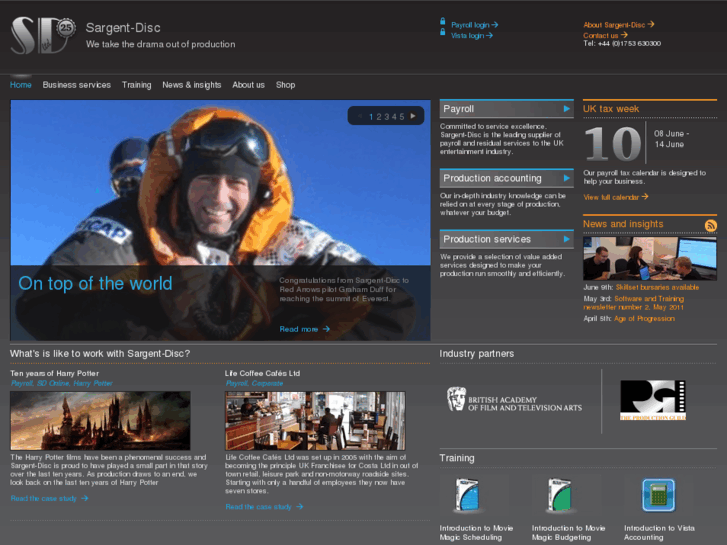Click the Production Guild partner logo
Image resolution: width=727 pixels, height=545 pixels.
(x=653, y=400)
